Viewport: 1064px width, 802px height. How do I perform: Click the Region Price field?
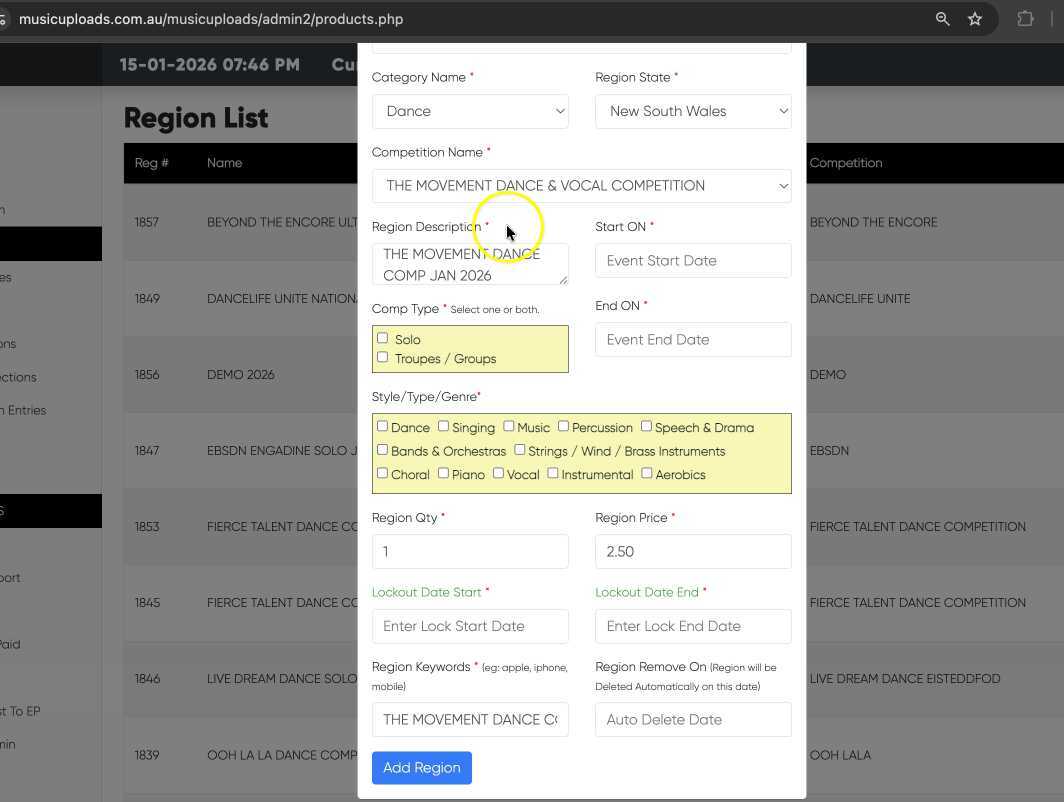(694, 552)
